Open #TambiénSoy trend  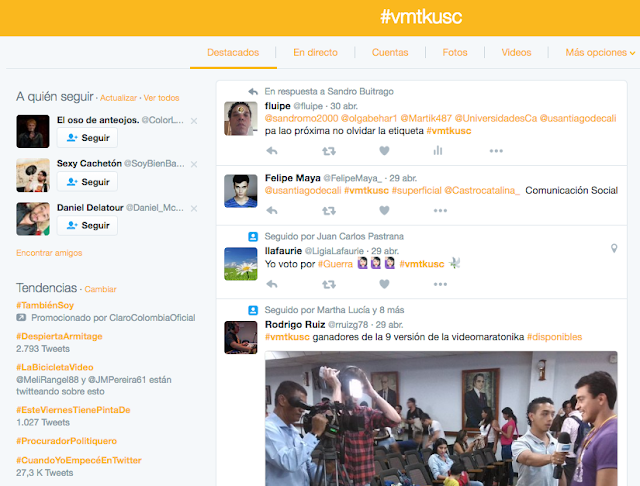45,305
